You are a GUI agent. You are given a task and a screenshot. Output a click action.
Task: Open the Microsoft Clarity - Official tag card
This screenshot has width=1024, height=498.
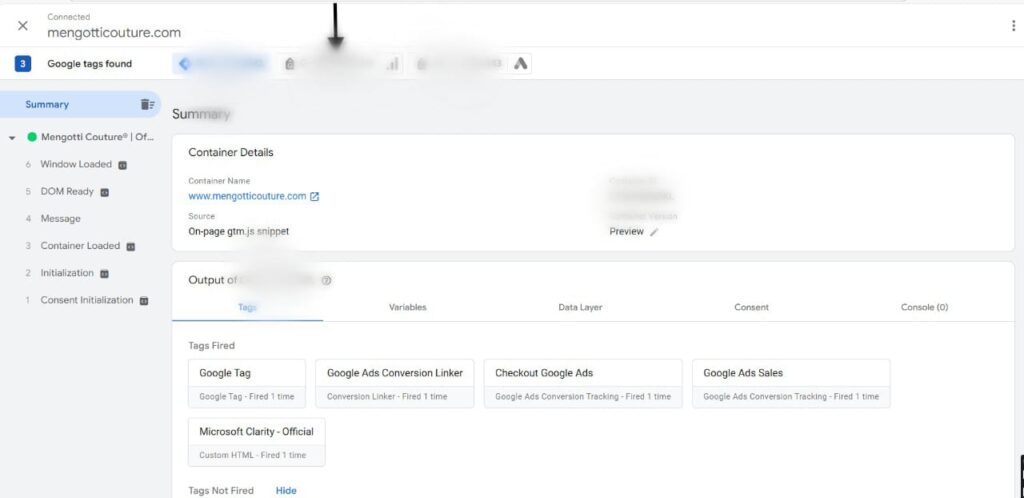(x=257, y=442)
